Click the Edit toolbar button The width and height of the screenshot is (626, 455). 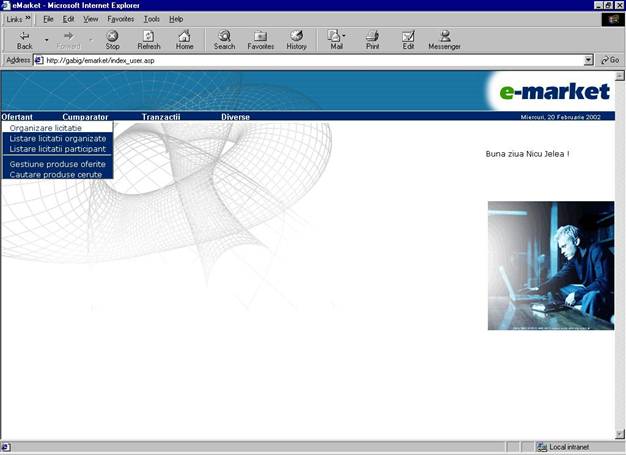click(x=408, y=36)
